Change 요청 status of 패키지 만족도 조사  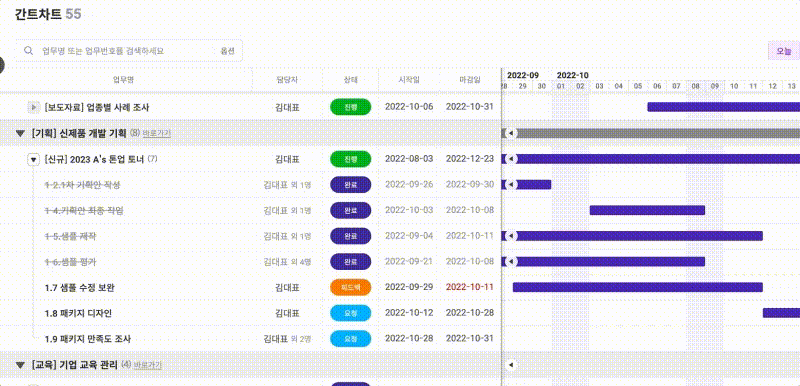351,339
